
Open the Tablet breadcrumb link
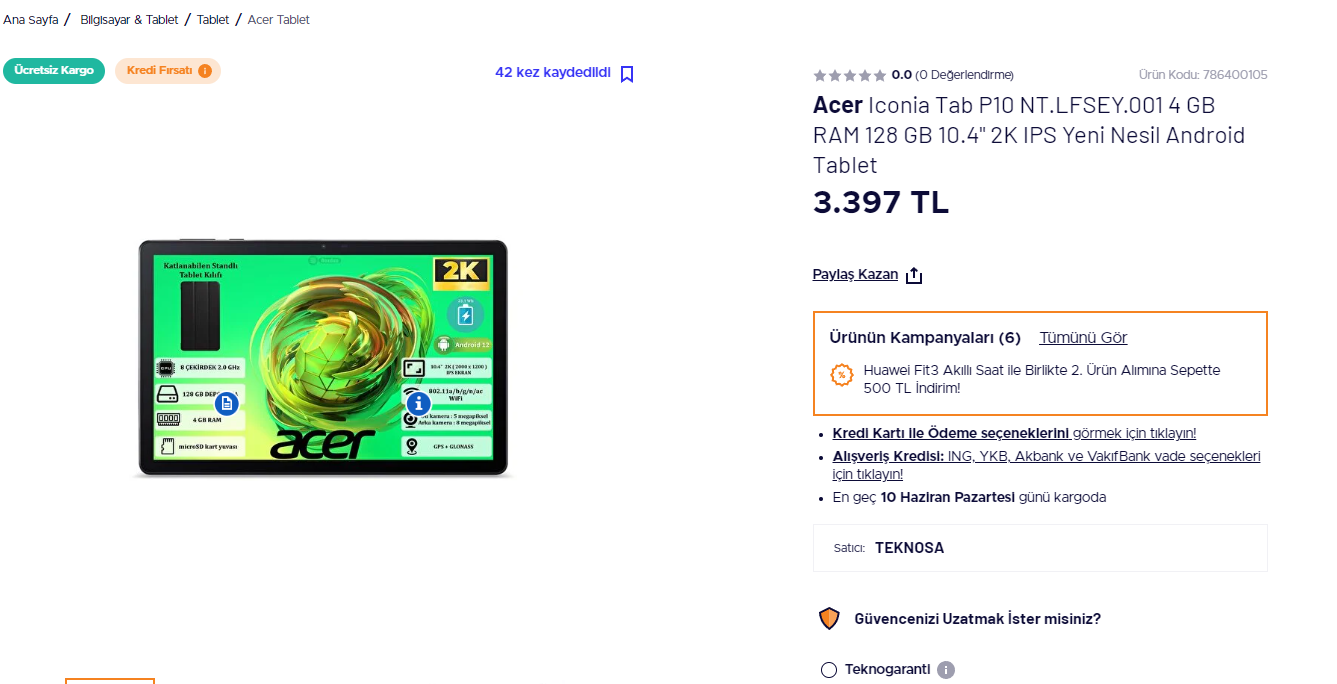[x=213, y=20]
